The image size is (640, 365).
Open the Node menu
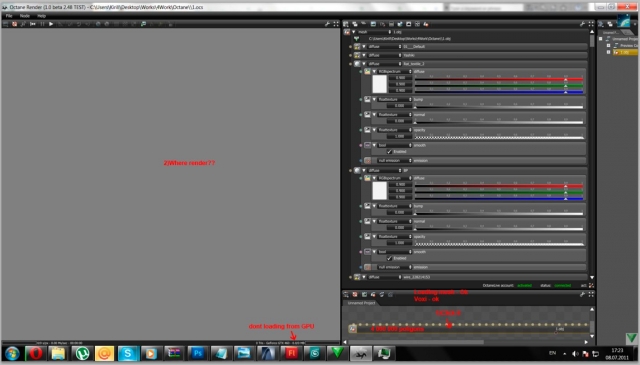pyautogui.click(x=25, y=16)
